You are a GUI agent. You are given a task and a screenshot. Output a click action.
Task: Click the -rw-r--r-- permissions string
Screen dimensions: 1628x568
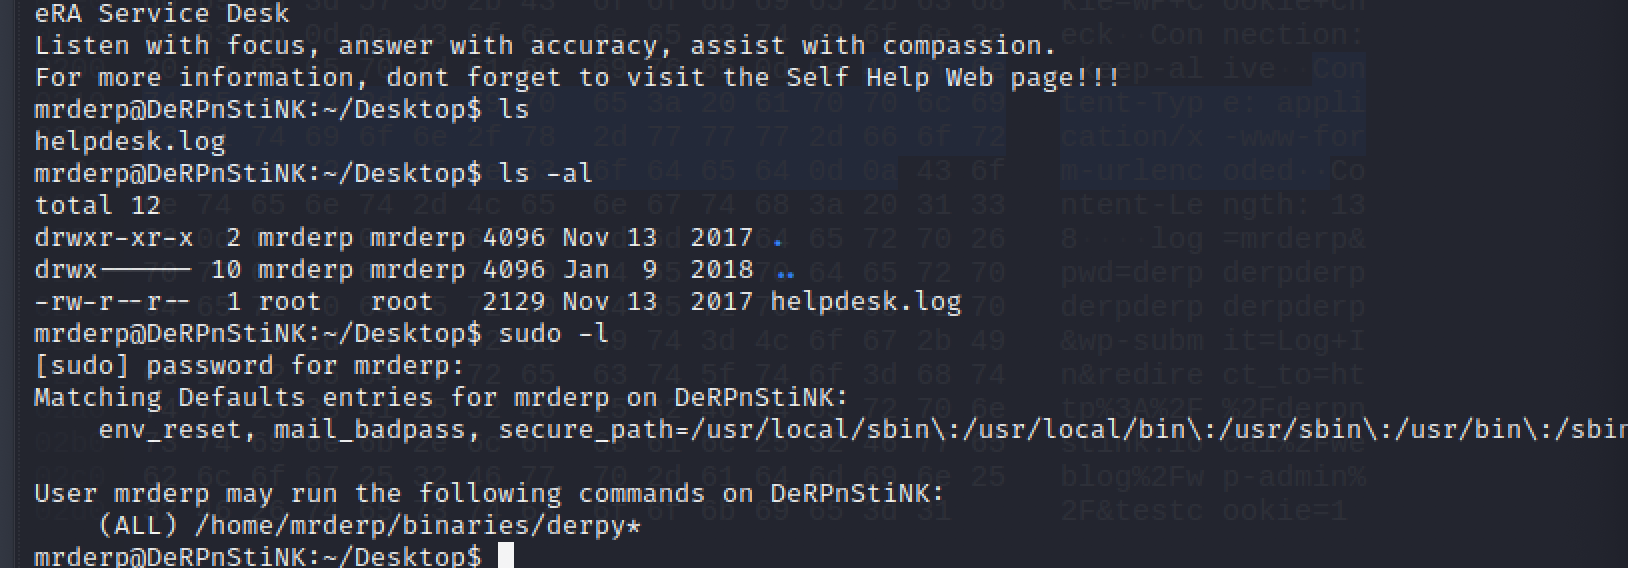[114, 301]
